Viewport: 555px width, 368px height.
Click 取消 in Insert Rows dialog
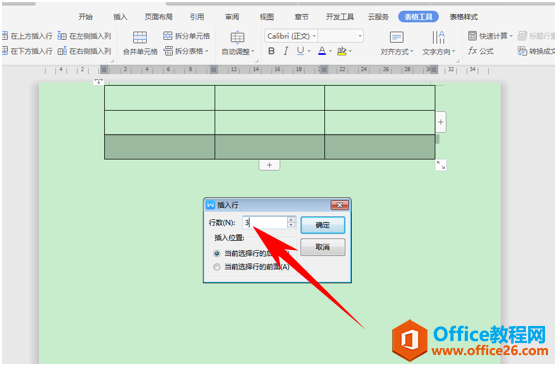322,247
